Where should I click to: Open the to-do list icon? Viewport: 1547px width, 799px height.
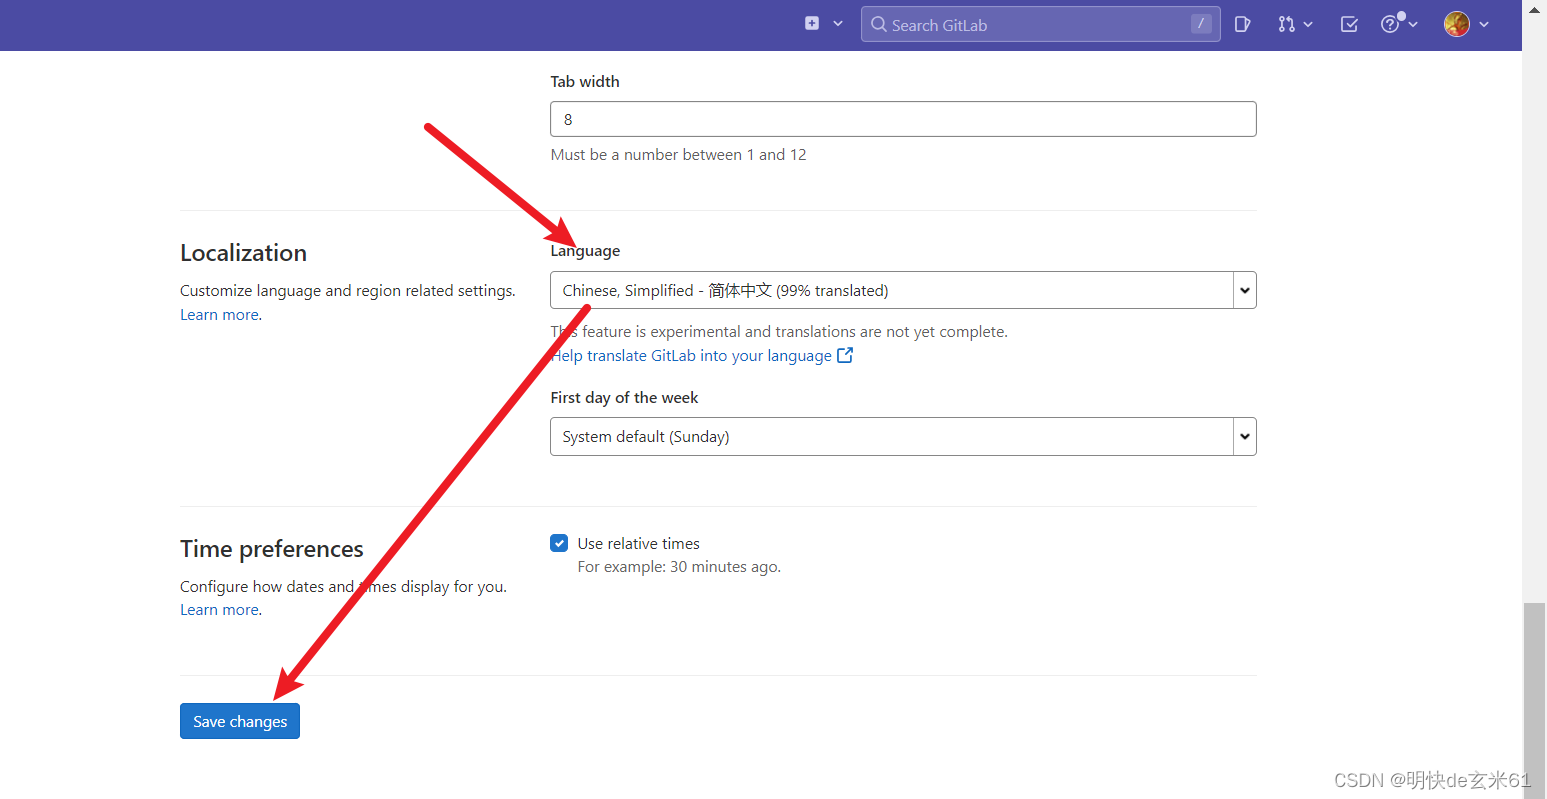tap(1348, 24)
